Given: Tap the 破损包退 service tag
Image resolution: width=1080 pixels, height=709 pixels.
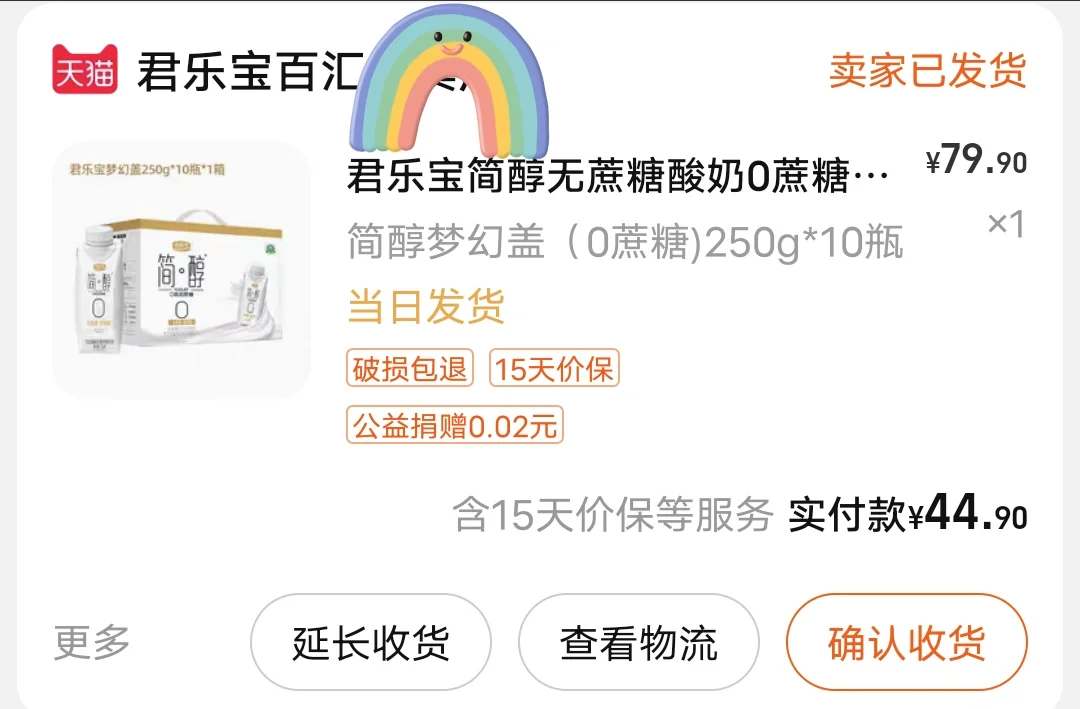Looking at the screenshot, I should 410,369.
